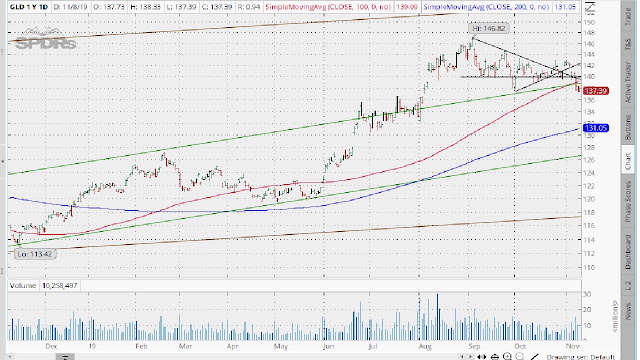Viewport: 640px width, 360px height.
Task: Click the expand horizontal arrows icon
Action: click(482, 357)
